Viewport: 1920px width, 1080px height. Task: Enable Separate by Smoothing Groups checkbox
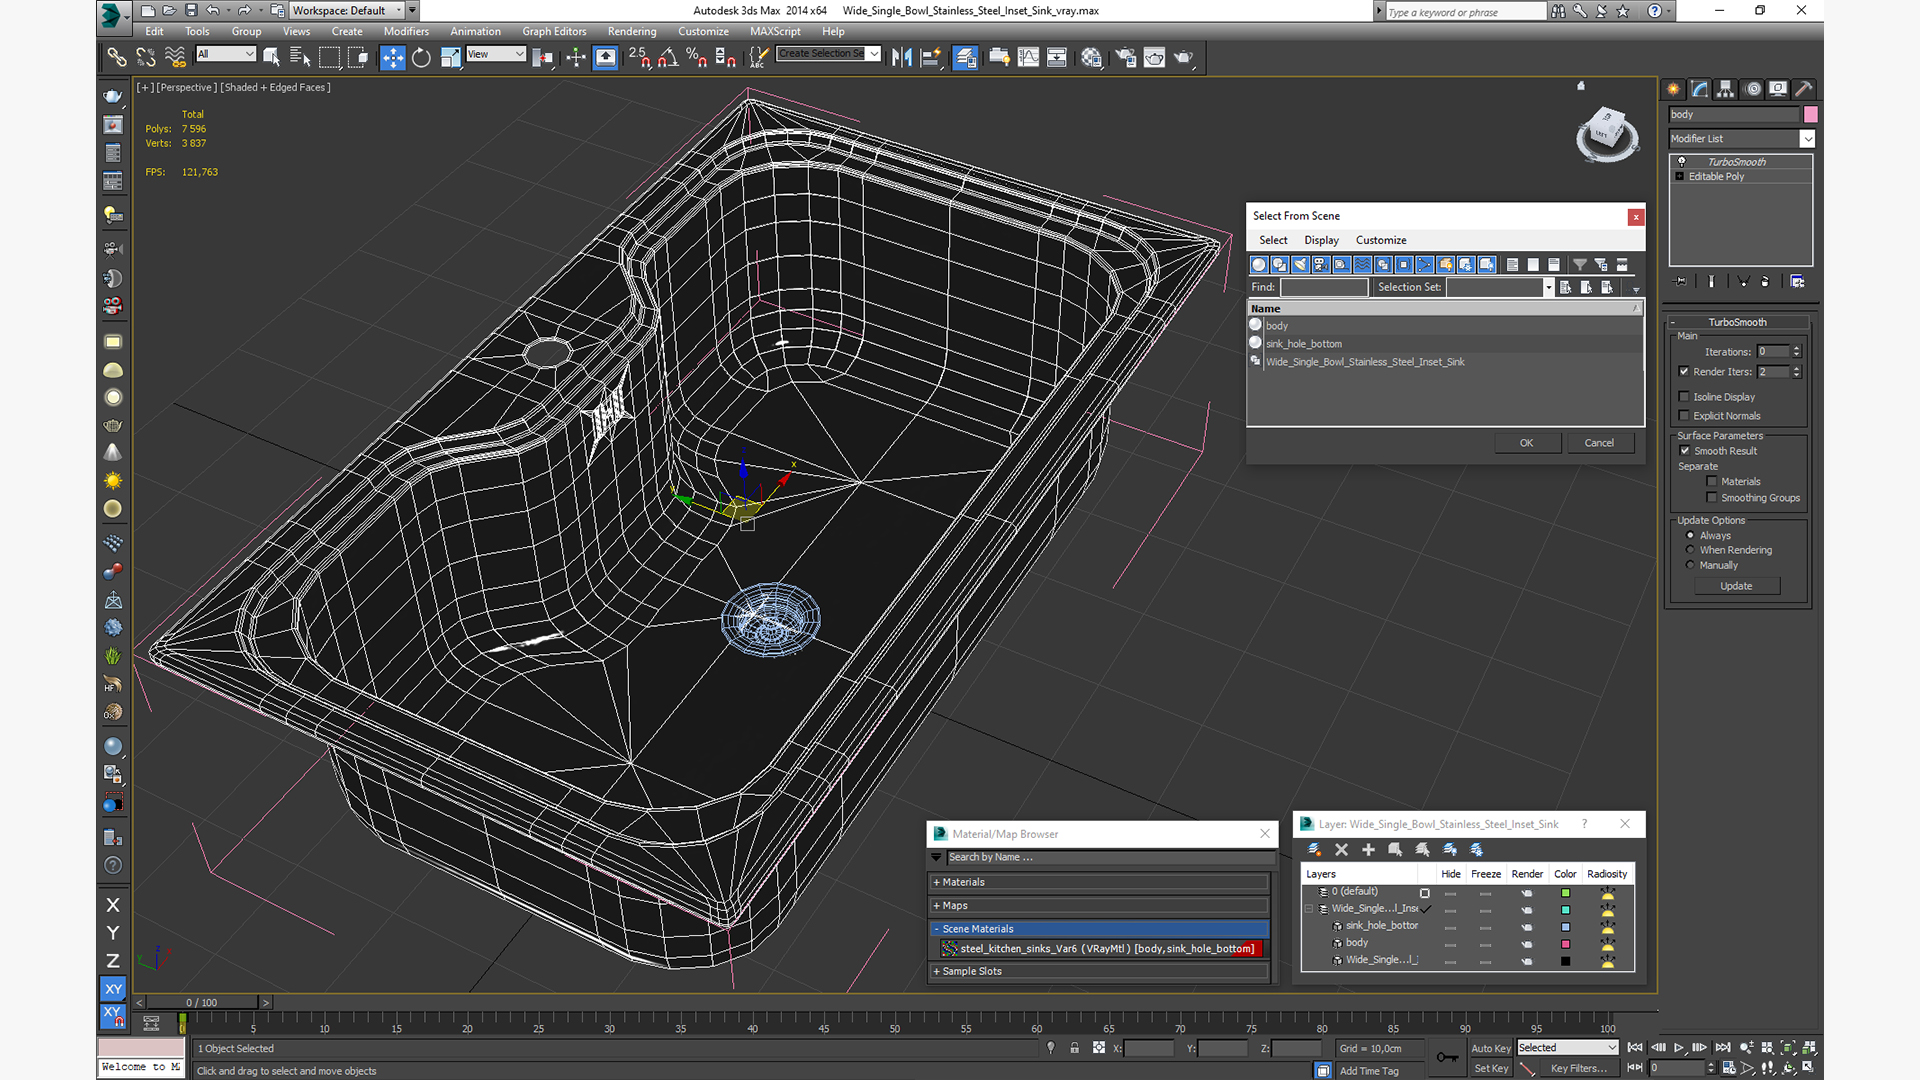pyautogui.click(x=1712, y=498)
